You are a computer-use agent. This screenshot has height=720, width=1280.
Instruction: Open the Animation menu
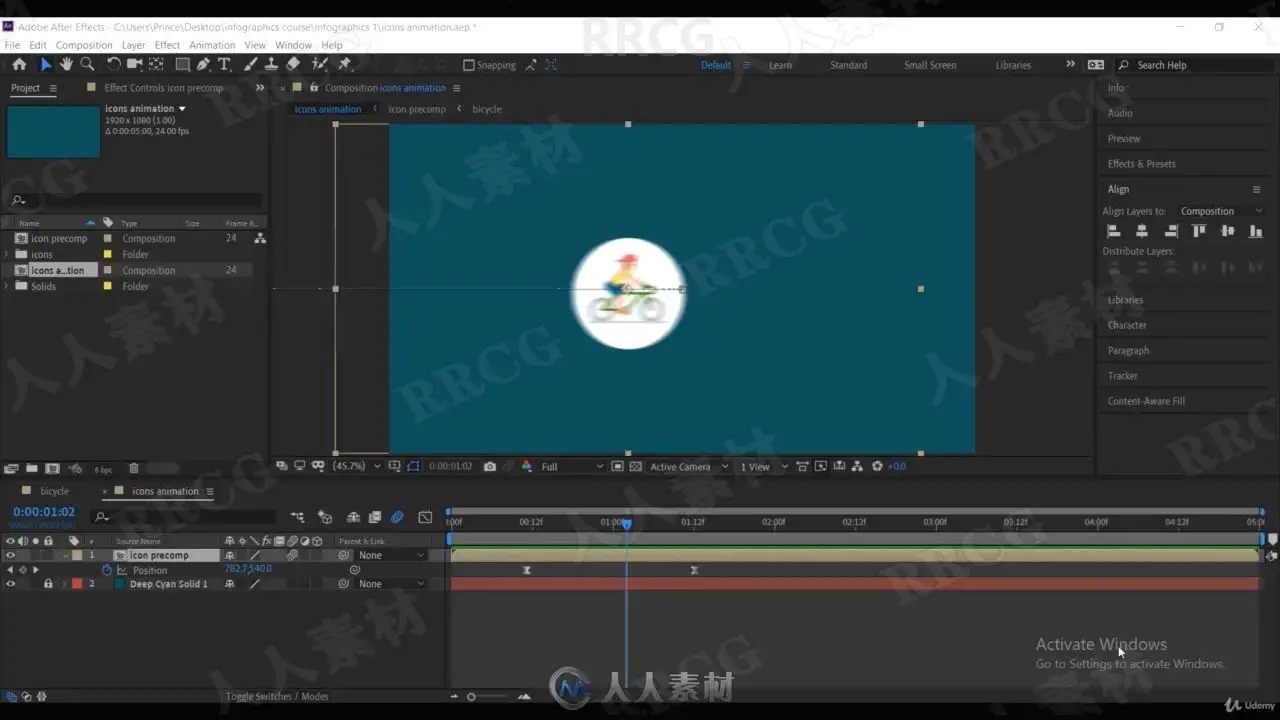coord(212,45)
